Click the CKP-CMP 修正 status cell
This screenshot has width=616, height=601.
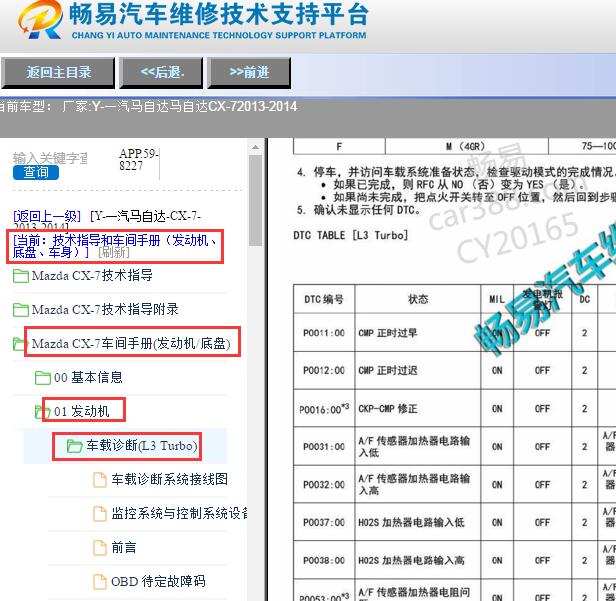[x=418, y=409]
